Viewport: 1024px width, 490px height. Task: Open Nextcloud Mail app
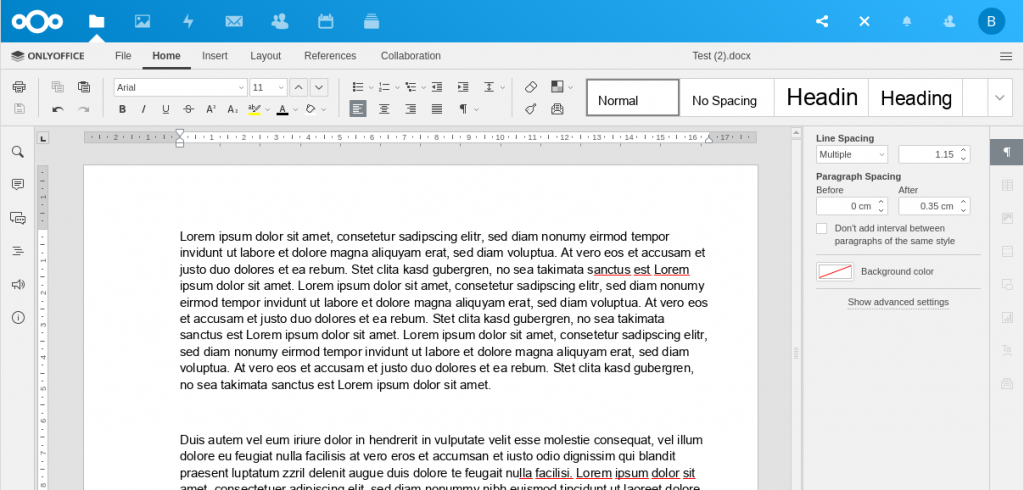[x=234, y=21]
